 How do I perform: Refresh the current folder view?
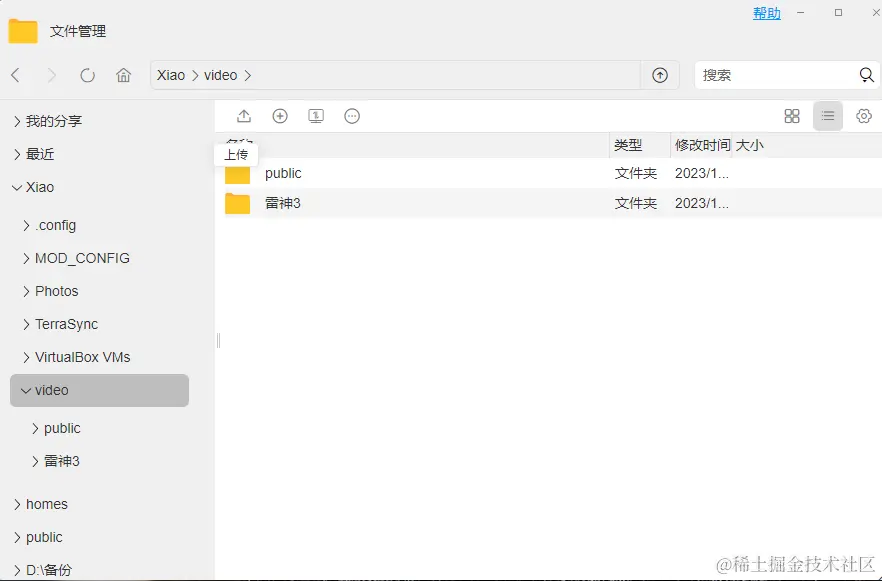point(87,75)
